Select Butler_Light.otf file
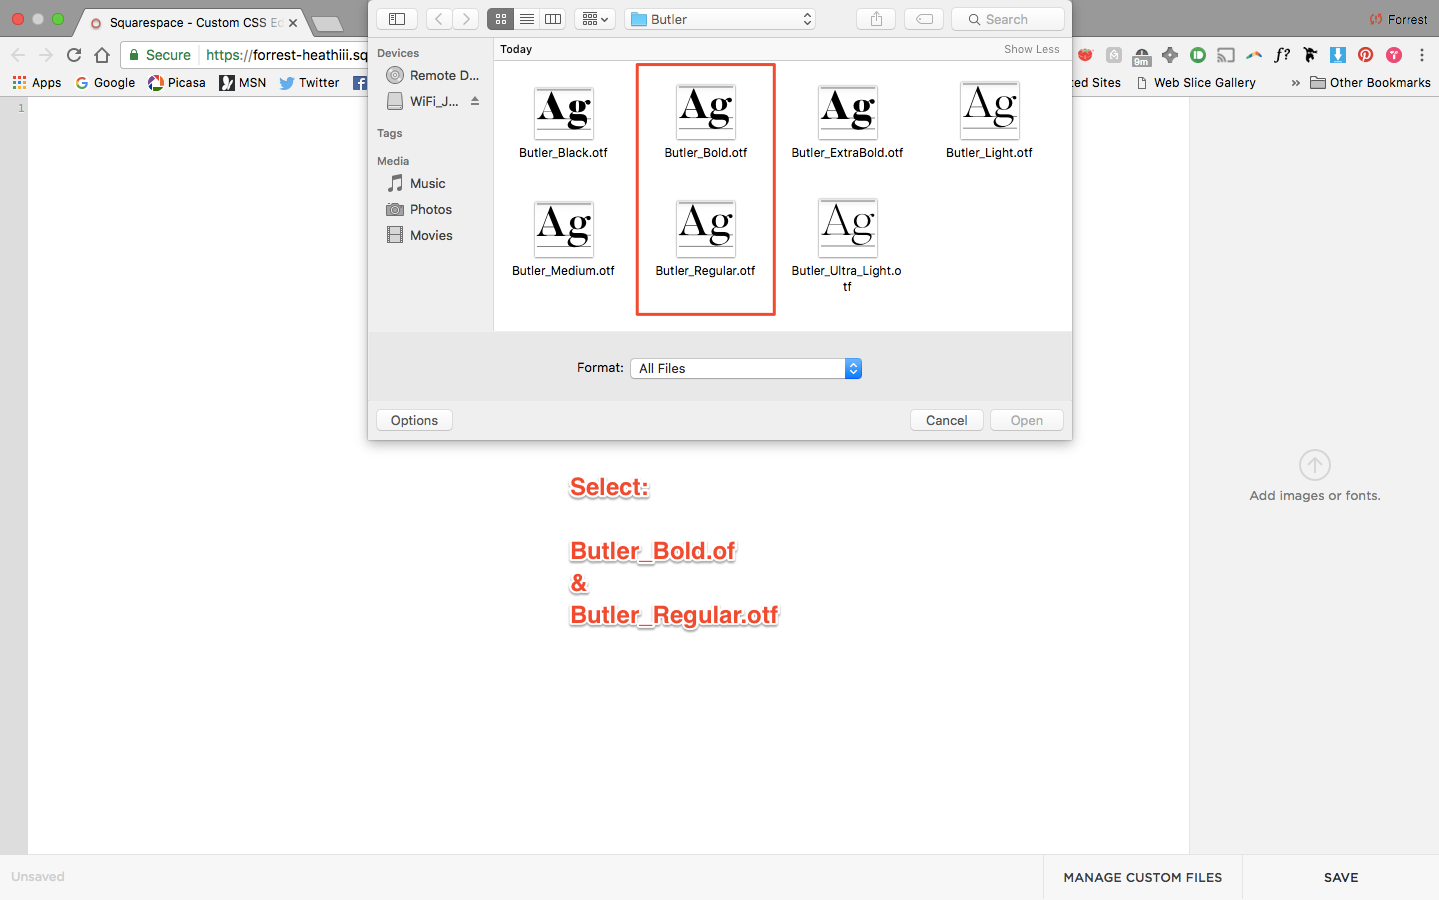 point(989,122)
